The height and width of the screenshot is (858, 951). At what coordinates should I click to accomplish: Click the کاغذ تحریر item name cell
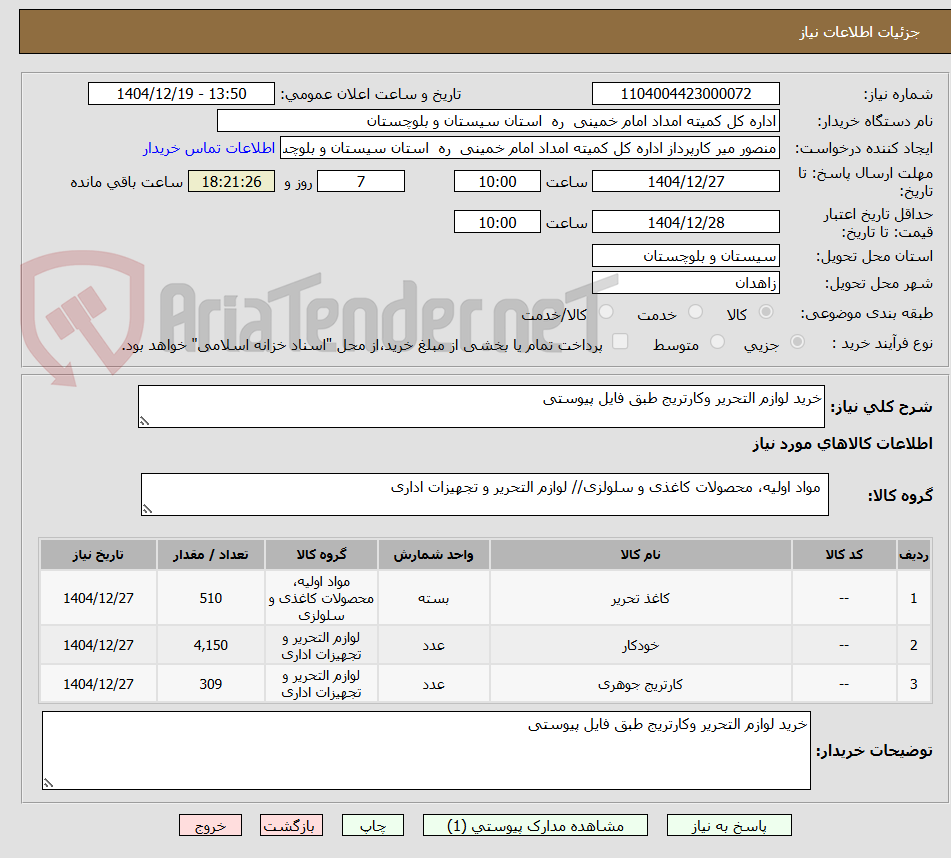640,598
